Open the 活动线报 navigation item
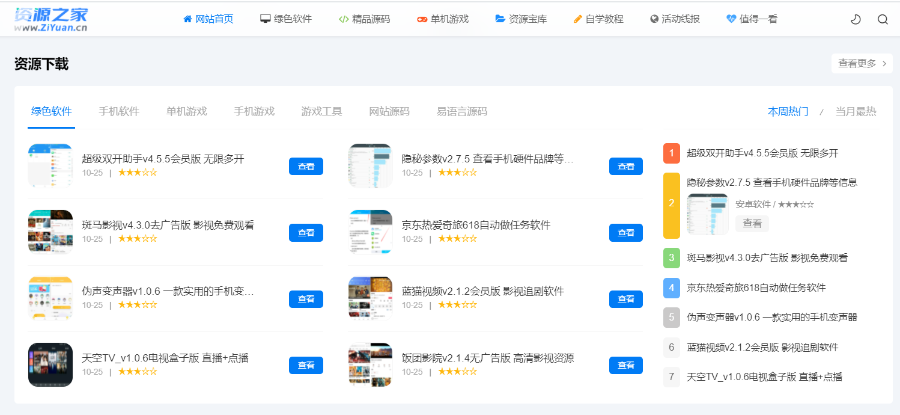900x415 pixels. tap(675, 19)
